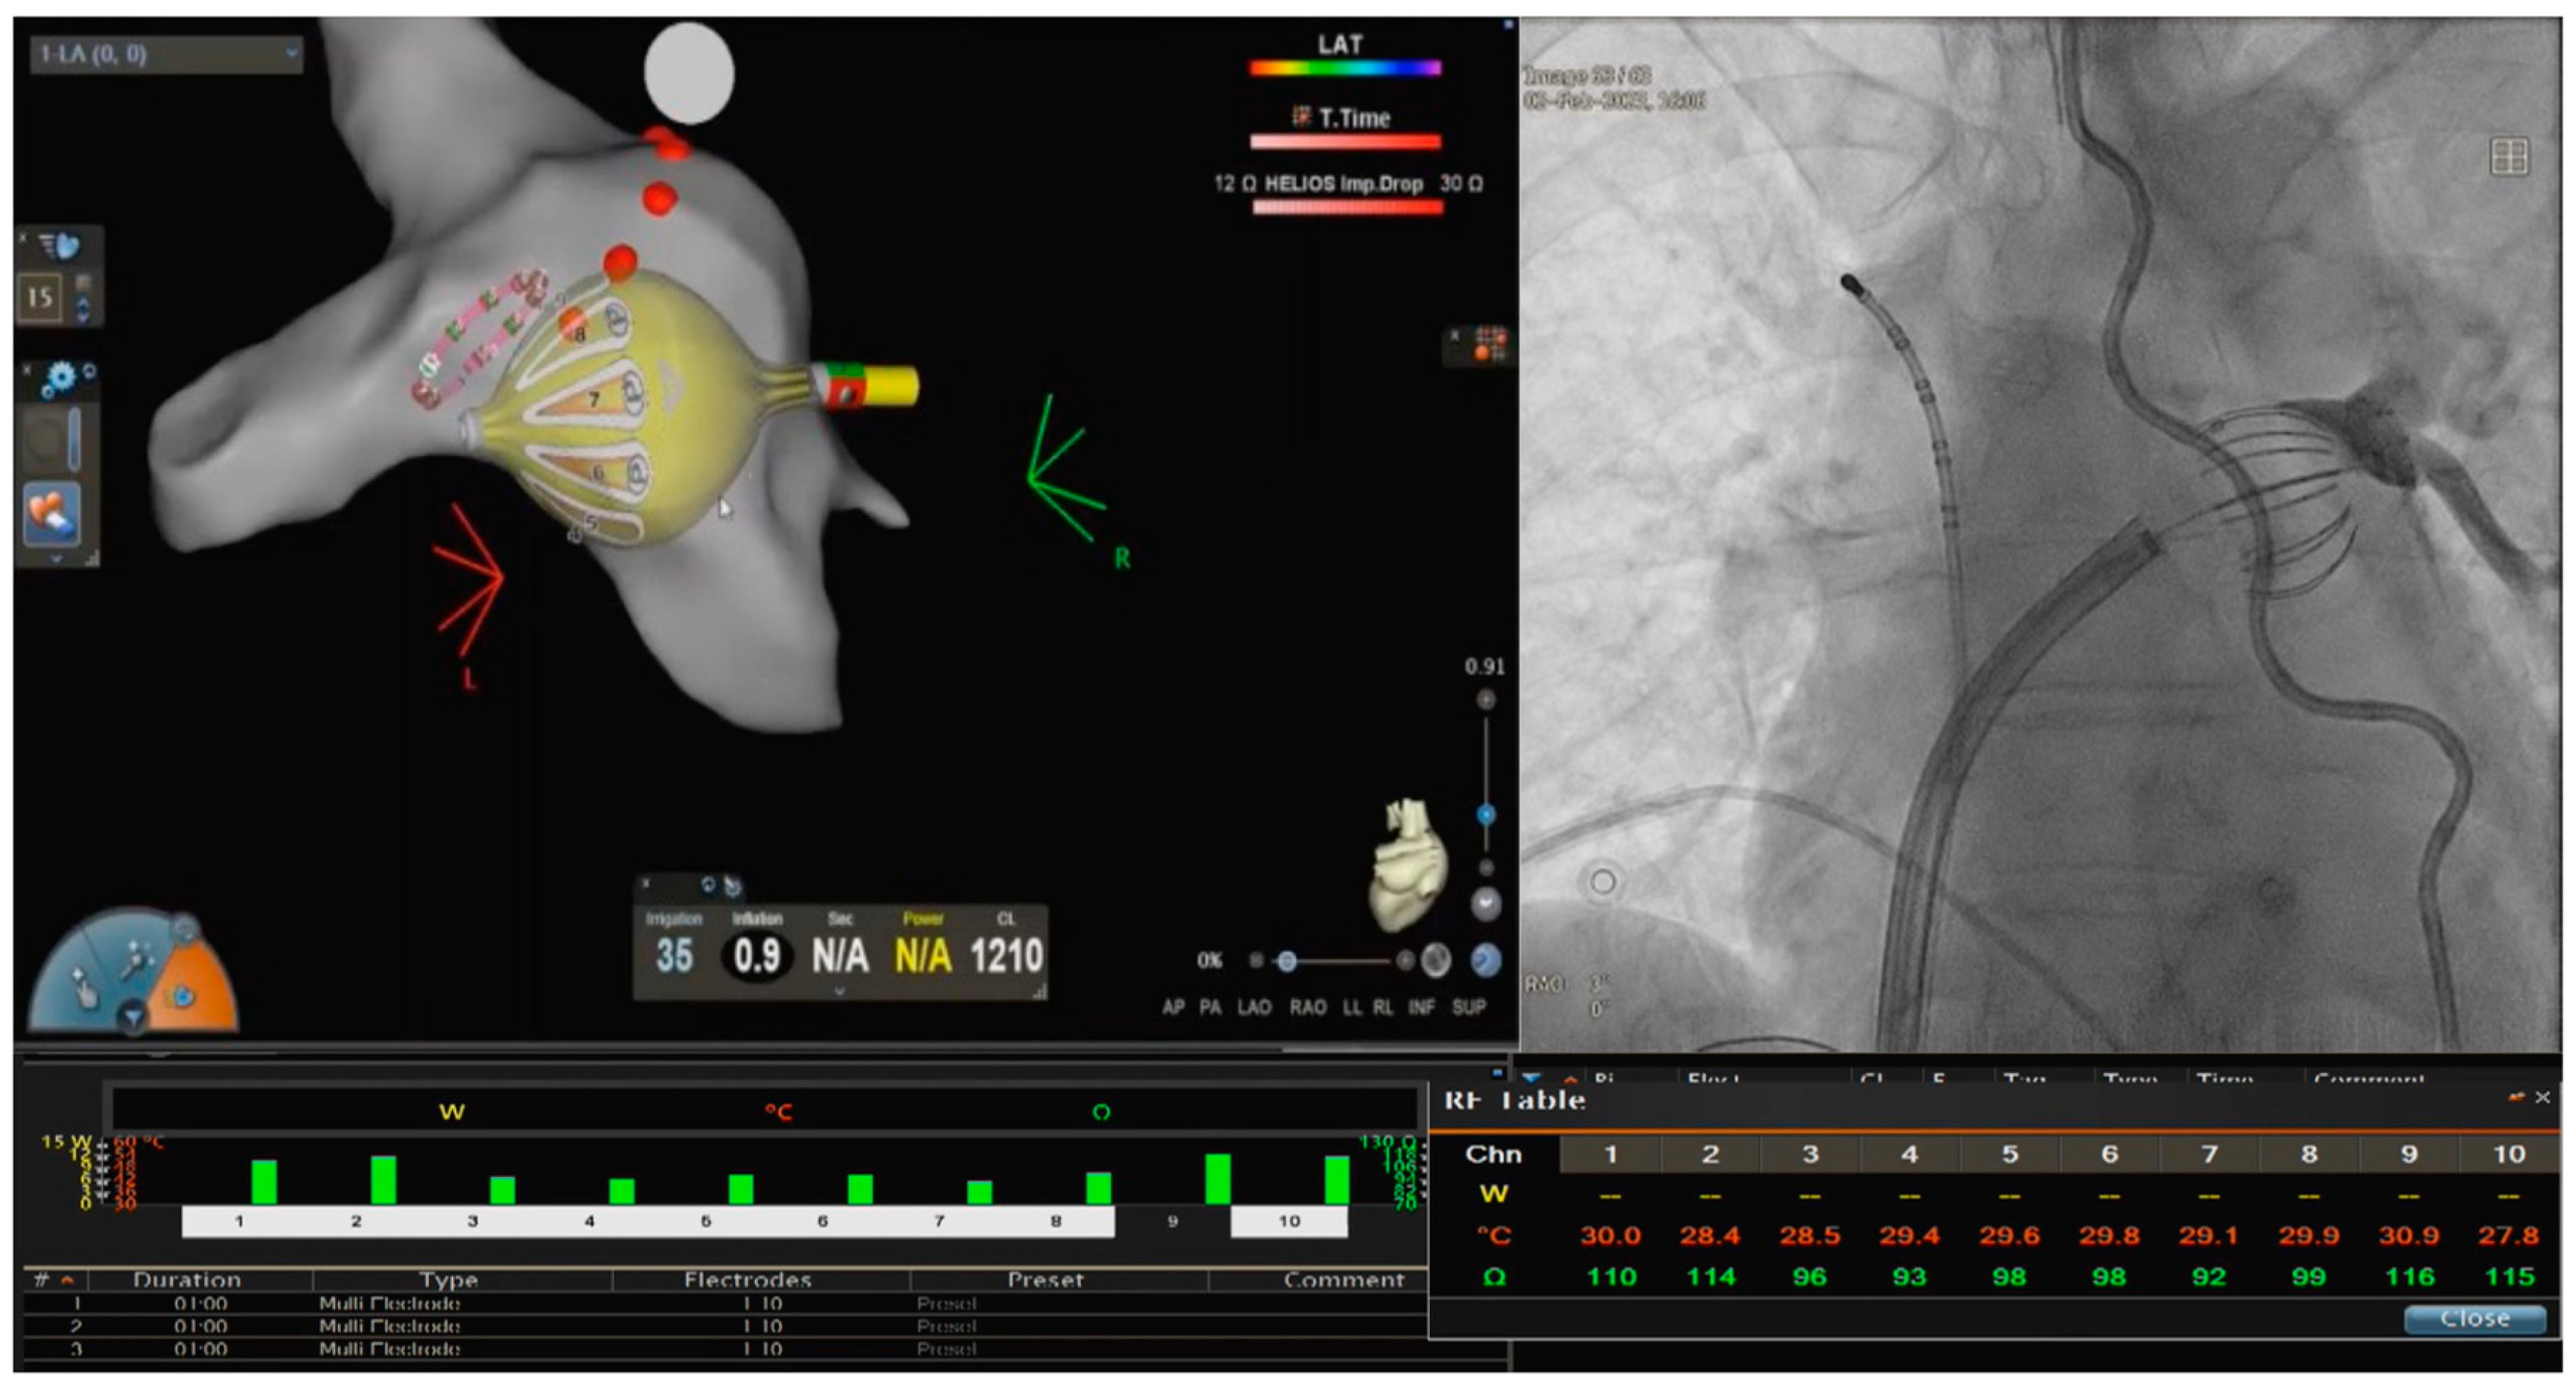Open the map selector dropdown 1-LA

click(x=165, y=54)
